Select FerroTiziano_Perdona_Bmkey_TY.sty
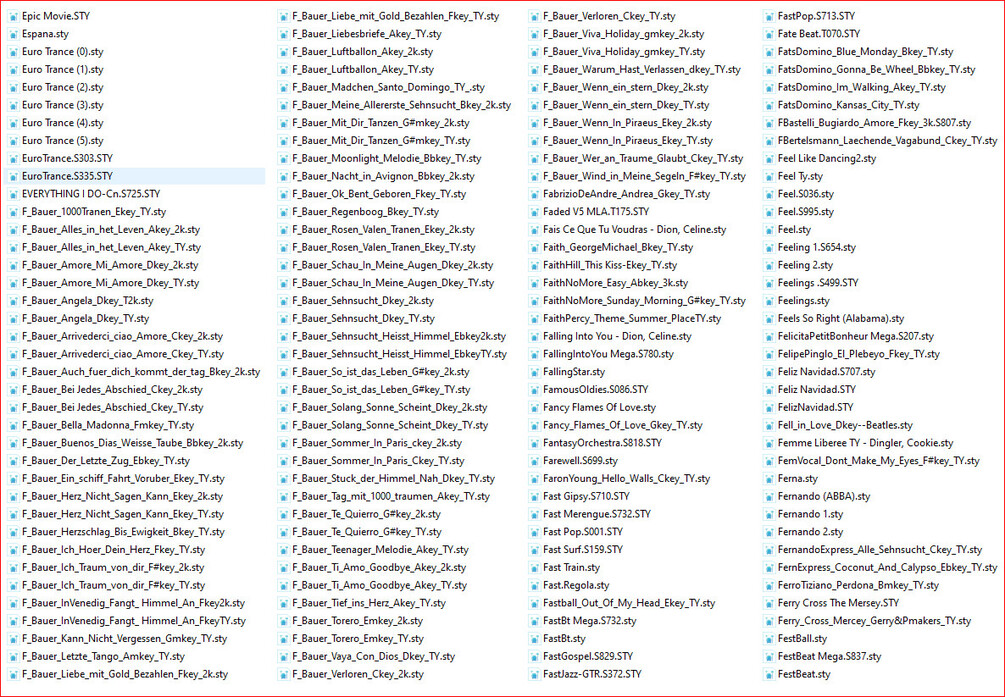1005x697 pixels. coord(858,585)
